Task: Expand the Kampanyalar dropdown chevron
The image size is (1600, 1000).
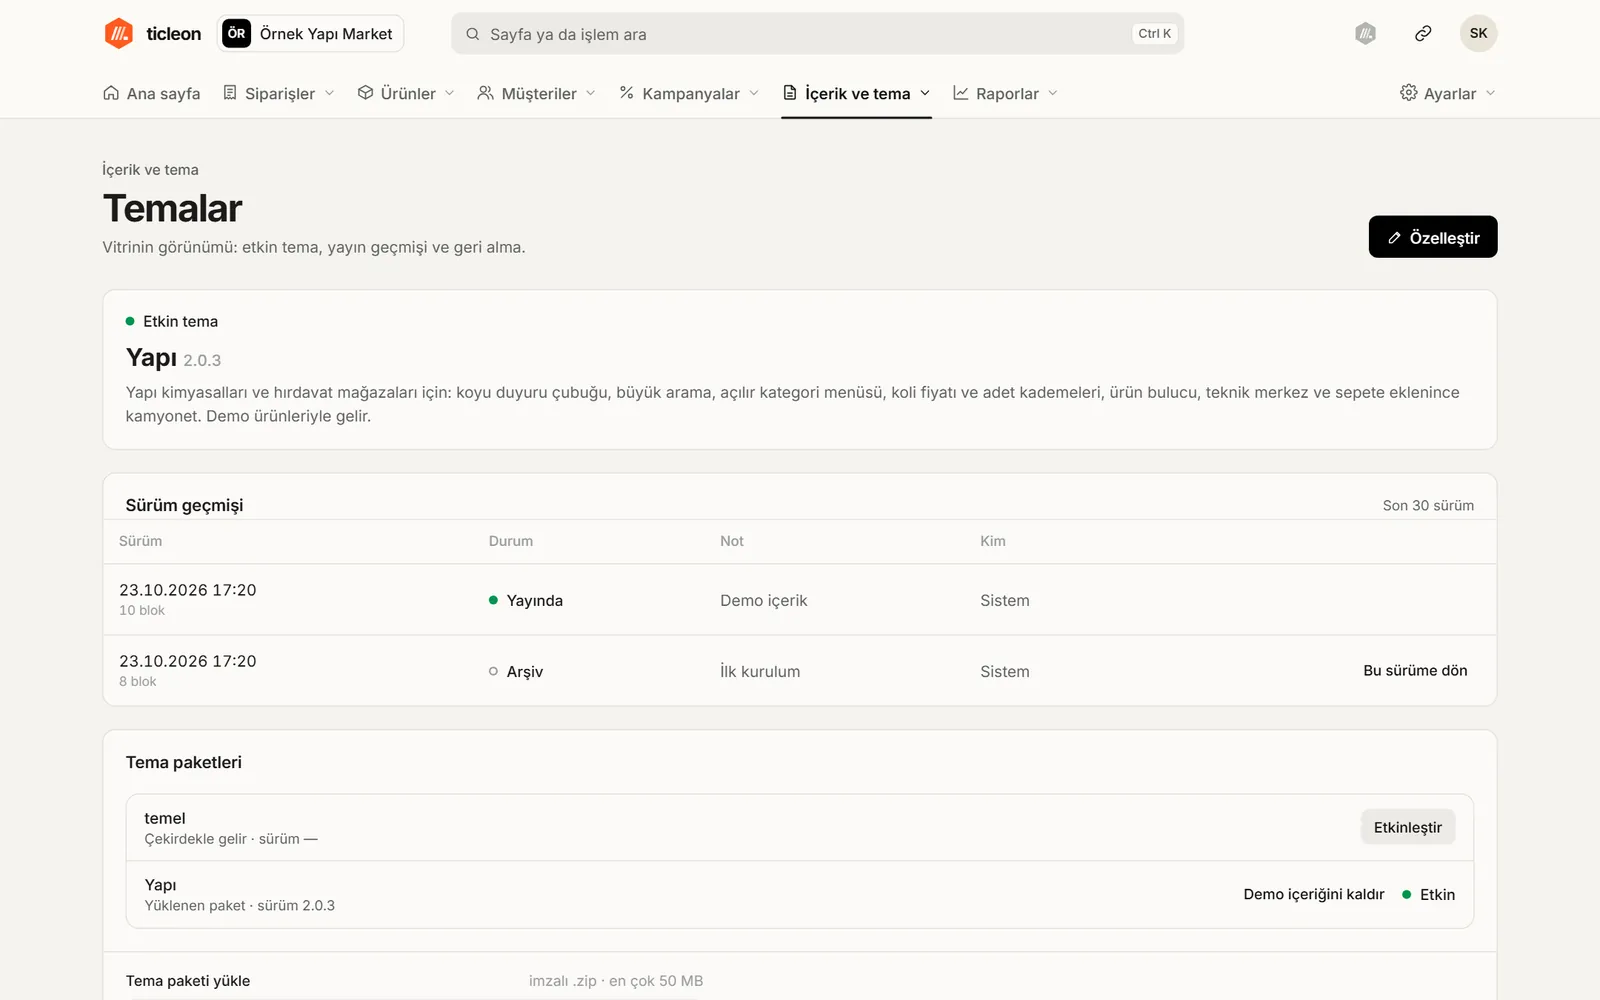Action: pyautogui.click(x=753, y=93)
